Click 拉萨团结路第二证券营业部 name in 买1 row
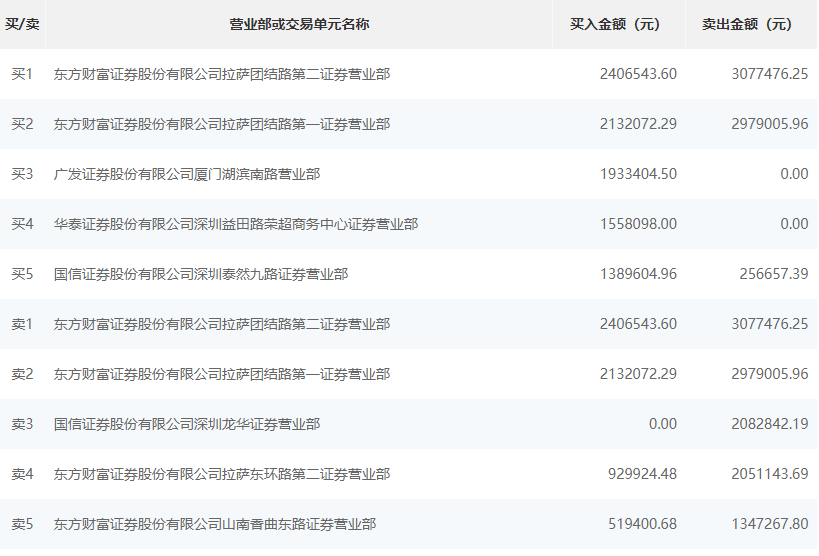The height and width of the screenshot is (556, 819). coord(222,74)
